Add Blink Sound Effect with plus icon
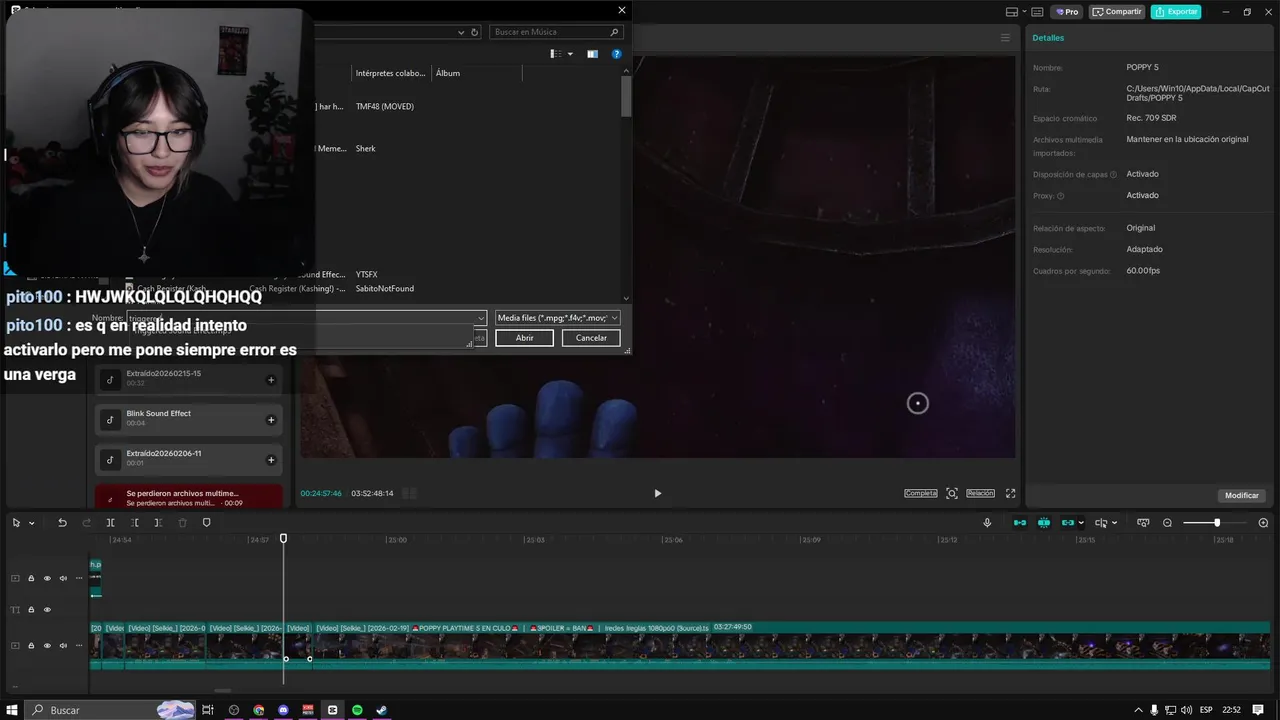Screen dimensions: 1280x720 click(x=271, y=420)
